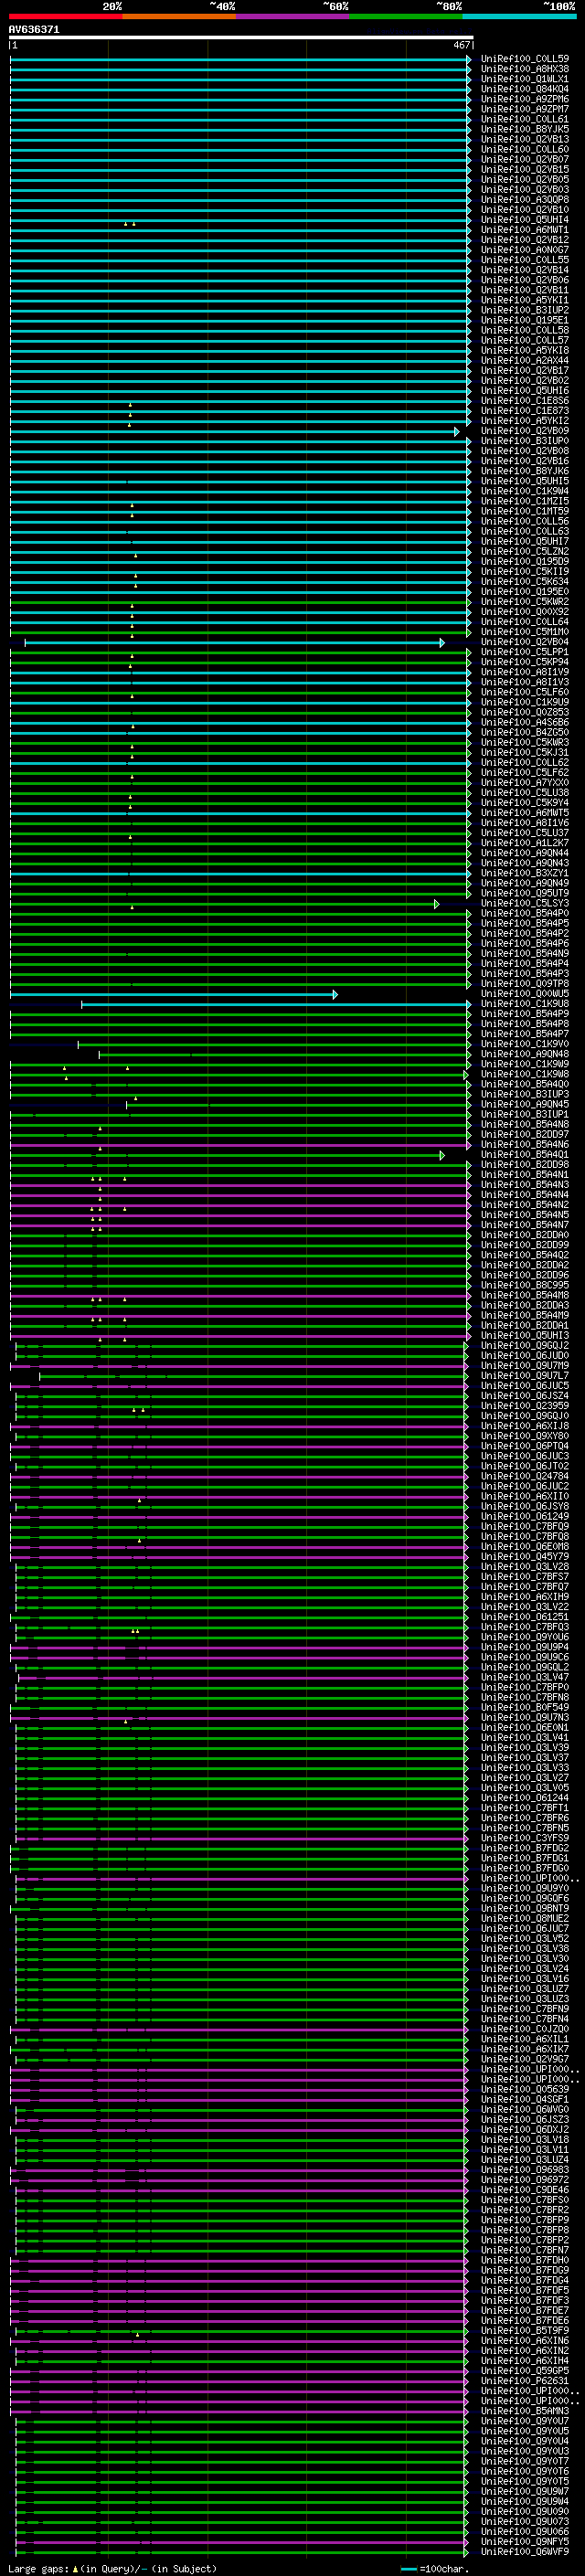Viewport: 585px width, 2576px height.
Task: Select hit label UniRef100_B3XZY1
Action: [x=525, y=873]
